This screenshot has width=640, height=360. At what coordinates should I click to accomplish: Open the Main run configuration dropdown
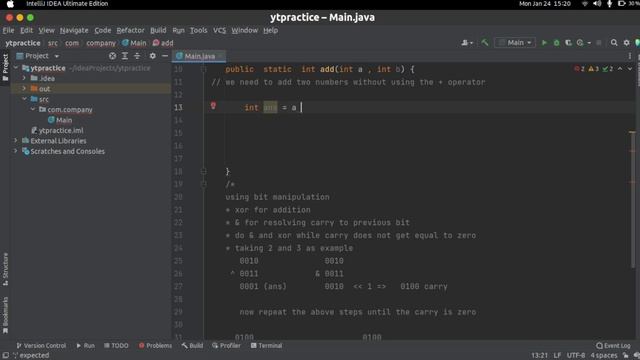515,42
